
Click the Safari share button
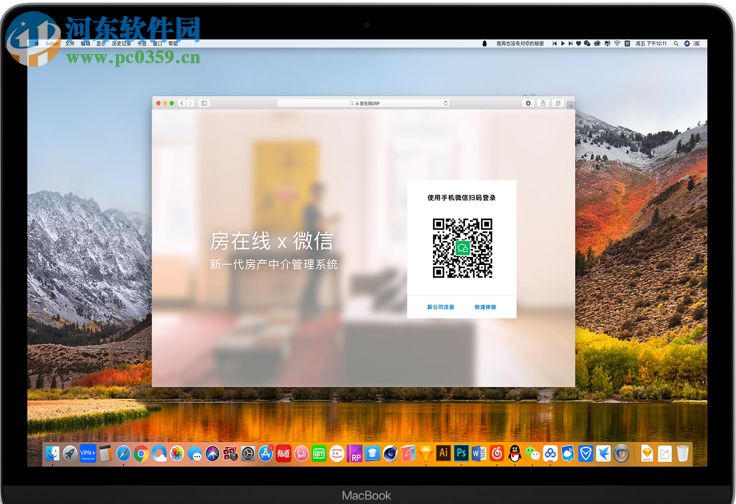pos(543,103)
